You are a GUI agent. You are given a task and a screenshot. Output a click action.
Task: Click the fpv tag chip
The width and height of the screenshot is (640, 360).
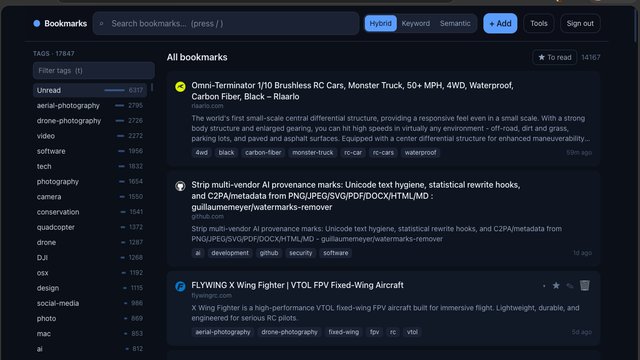(x=374, y=332)
